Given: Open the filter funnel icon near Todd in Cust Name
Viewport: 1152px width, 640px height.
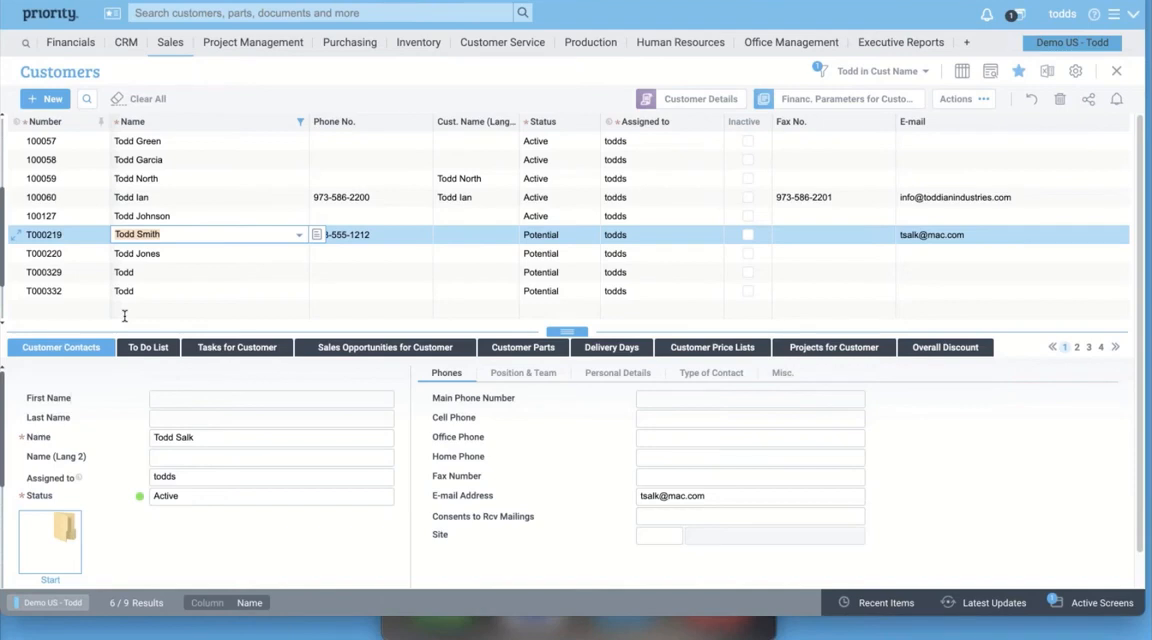Looking at the screenshot, I should point(819,69).
